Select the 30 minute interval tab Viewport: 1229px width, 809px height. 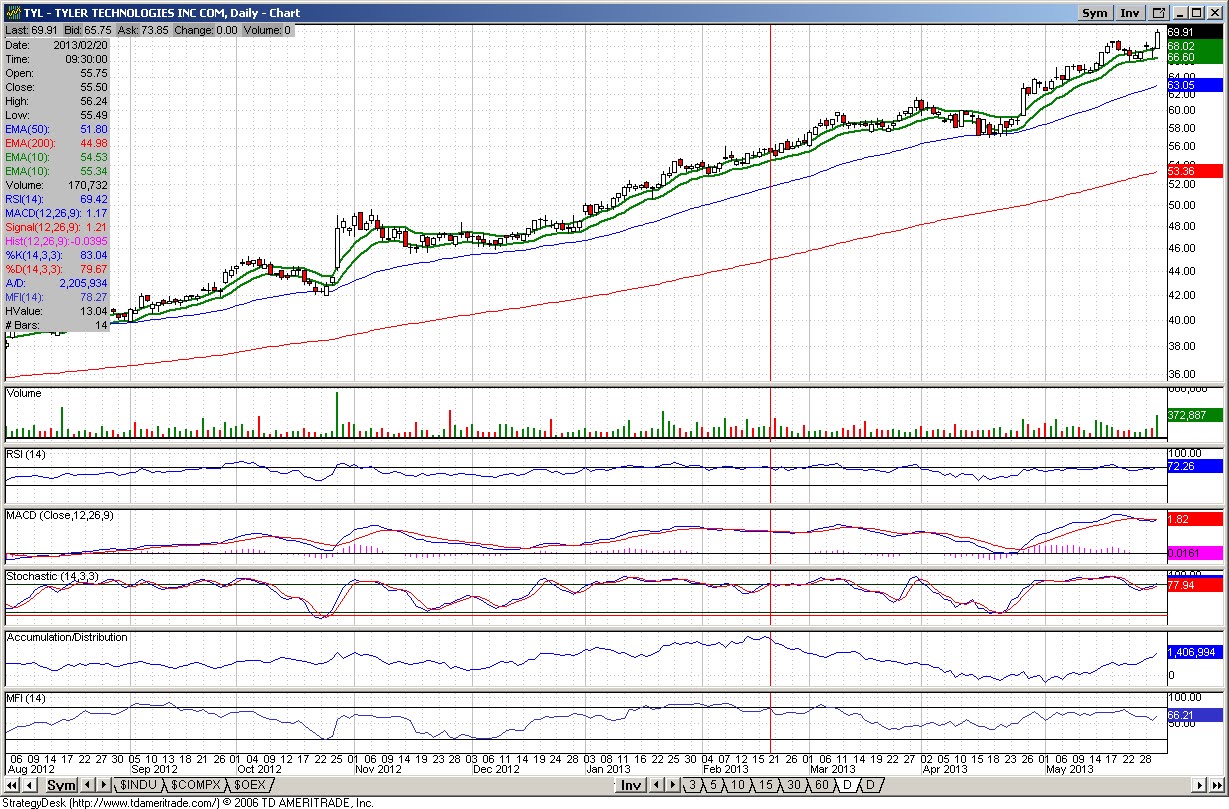[793, 785]
